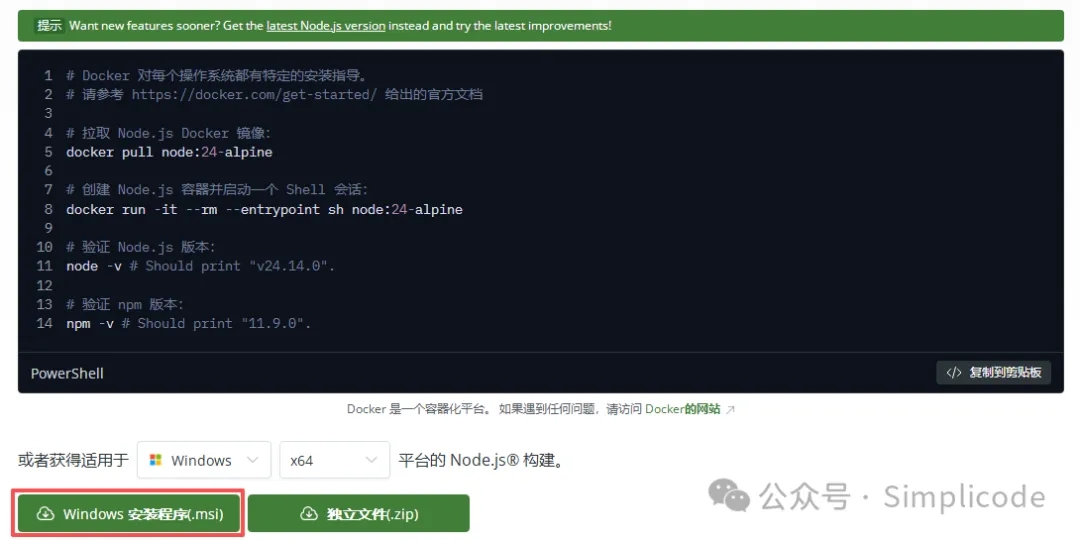This screenshot has width=1080, height=540.
Task: Click comment "# 验证 npm 版本:"
Action: pyautogui.click(x=125, y=304)
